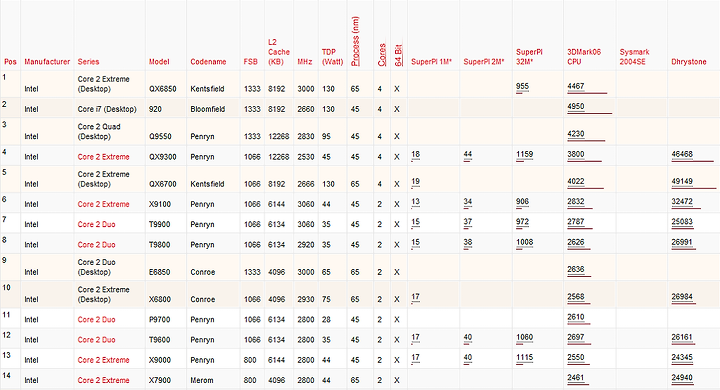The image size is (720, 390).
Task: Click 3DMark06 score 4230 for Q9550
Action: pyautogui.click(x=575, y=134)
